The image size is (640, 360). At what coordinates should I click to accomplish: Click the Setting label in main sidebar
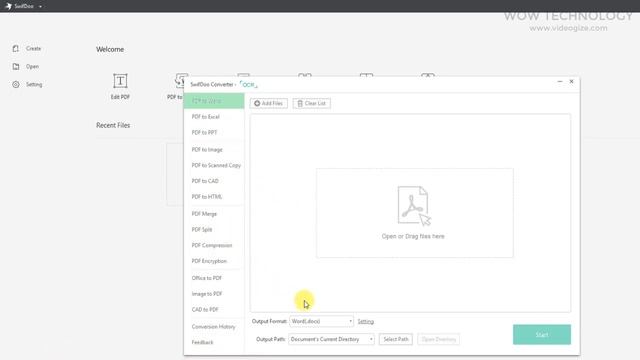tap(34, 84)
